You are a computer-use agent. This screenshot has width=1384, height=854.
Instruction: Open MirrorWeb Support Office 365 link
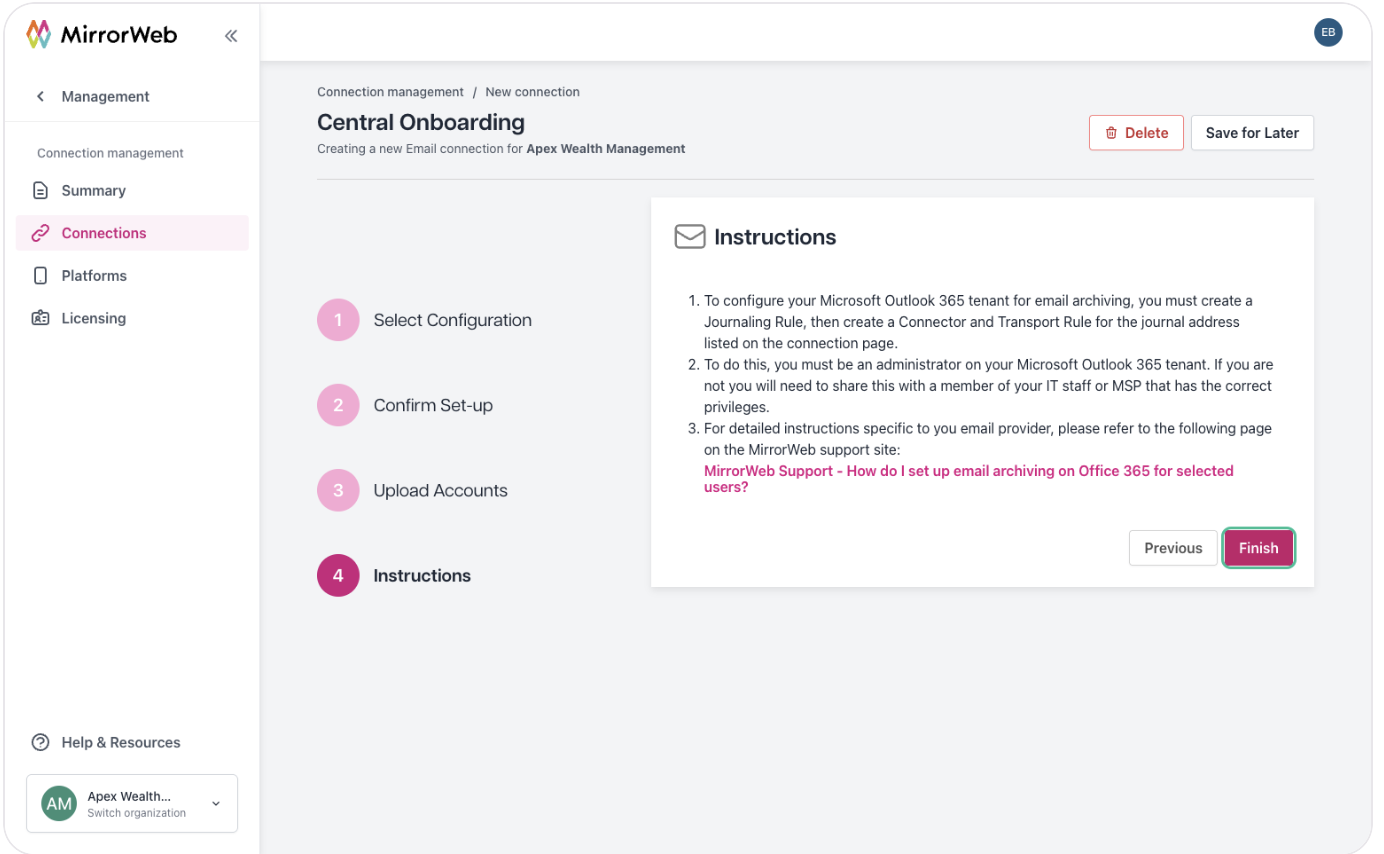coord(969,479)
